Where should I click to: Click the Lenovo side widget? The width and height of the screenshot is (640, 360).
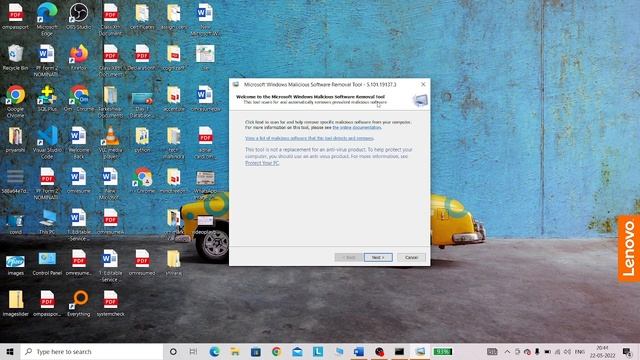point(629,248)
